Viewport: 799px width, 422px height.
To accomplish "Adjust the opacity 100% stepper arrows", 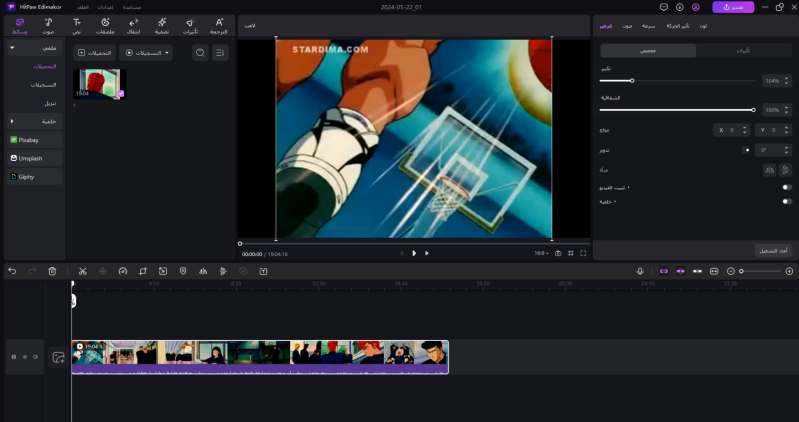I will coord(786,110).
